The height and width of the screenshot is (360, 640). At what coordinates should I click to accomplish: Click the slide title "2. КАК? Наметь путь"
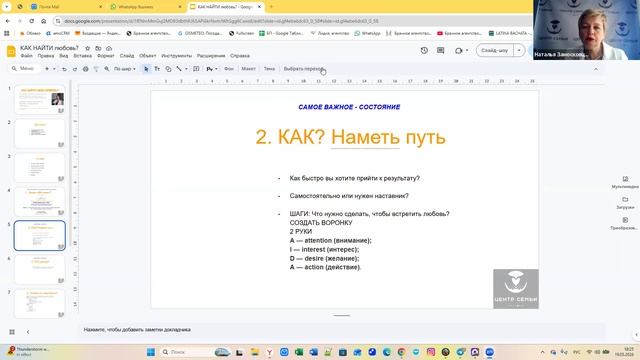350,137
